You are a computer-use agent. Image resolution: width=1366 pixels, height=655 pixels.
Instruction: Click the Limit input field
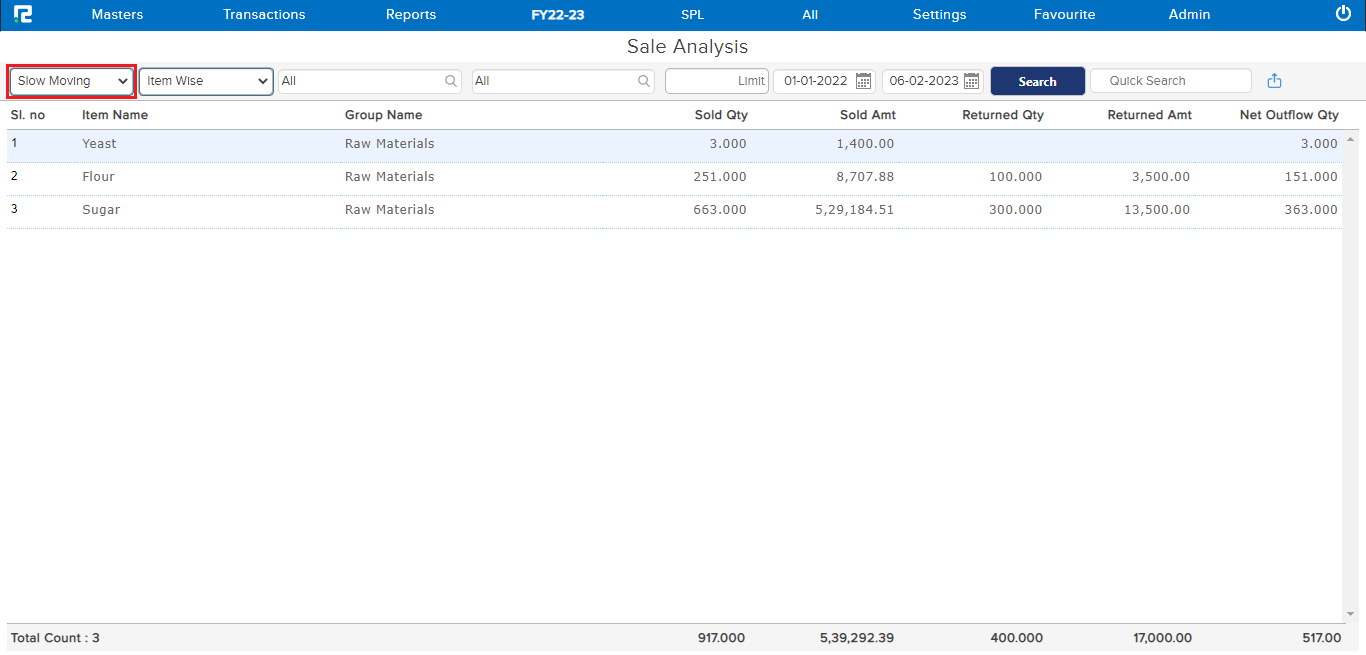[716, 81]
